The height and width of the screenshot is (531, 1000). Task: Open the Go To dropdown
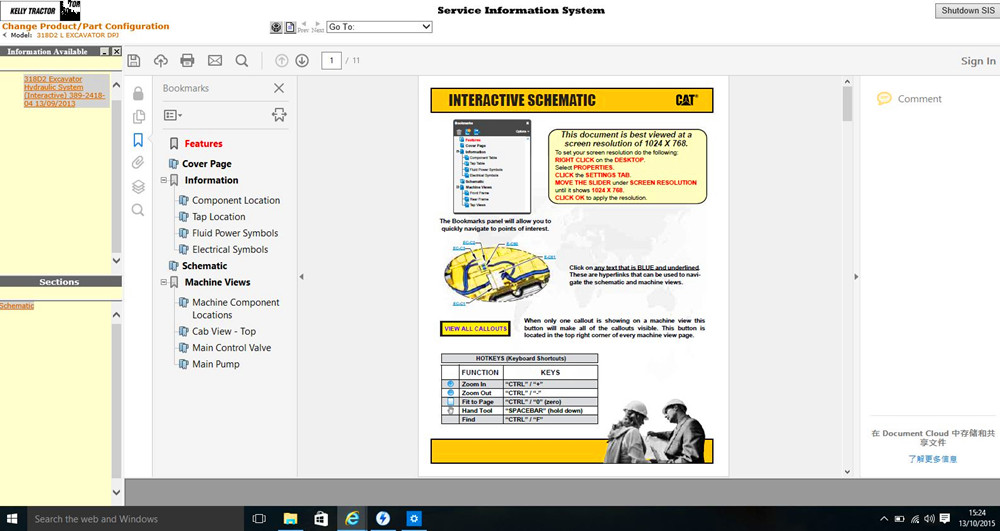(x=379, y=27)
